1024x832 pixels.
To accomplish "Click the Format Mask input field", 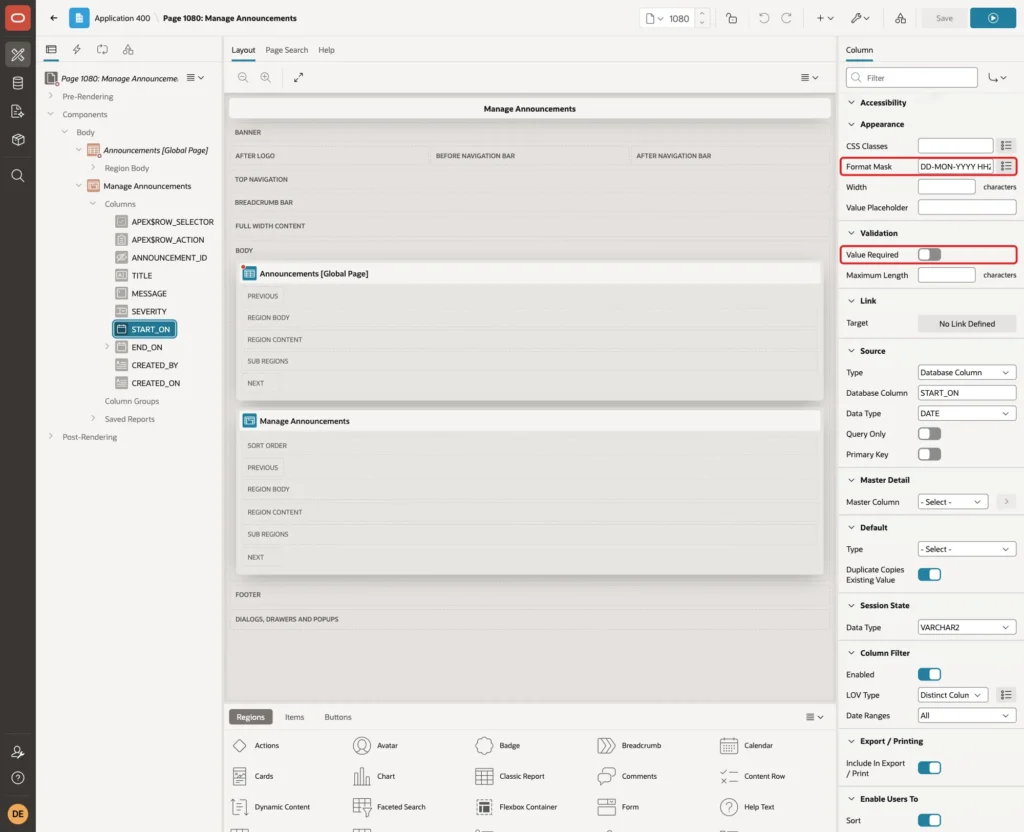I will (x=955, y=167).
